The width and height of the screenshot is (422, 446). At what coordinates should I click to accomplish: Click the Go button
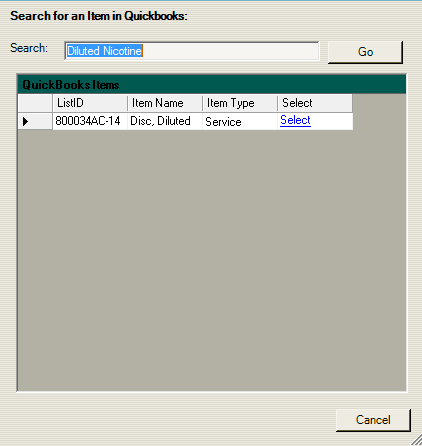tap(365, 52)
